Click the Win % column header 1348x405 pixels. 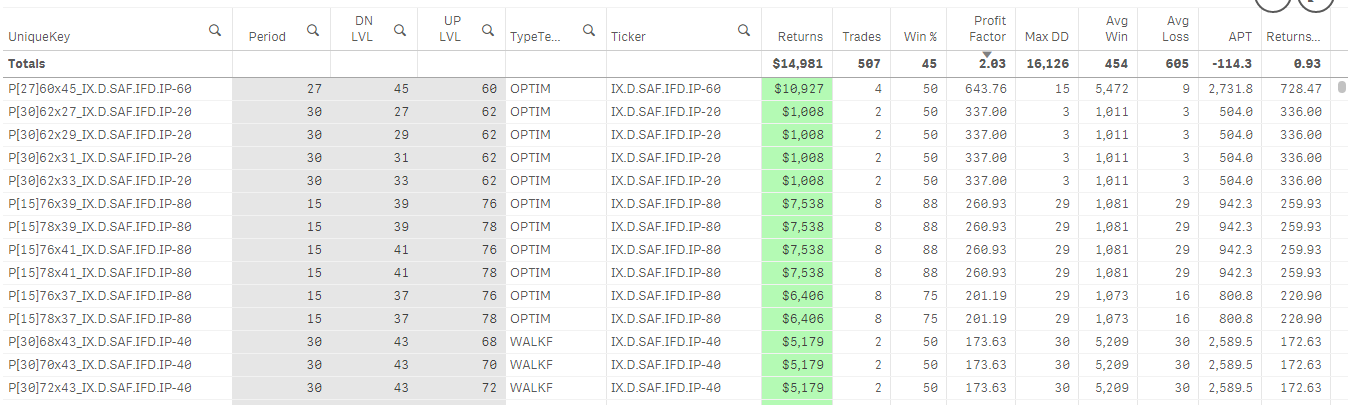tap(920, 37)
